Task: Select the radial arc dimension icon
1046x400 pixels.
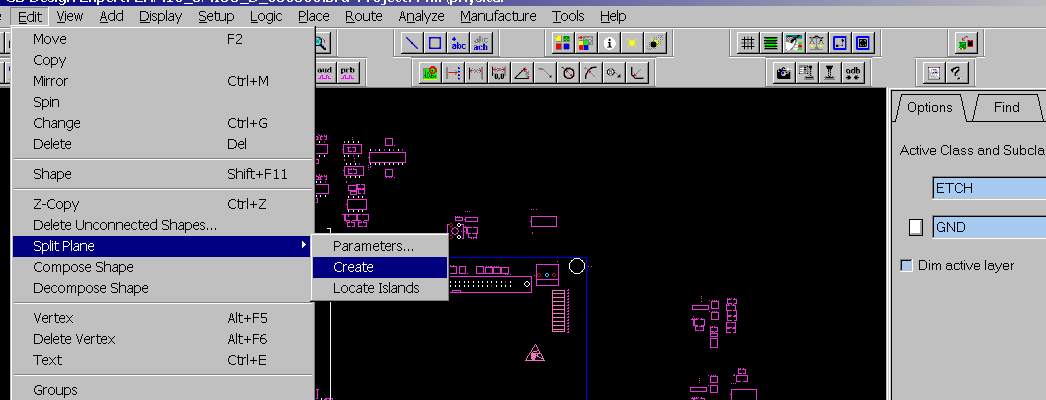Action: point(591,73)
